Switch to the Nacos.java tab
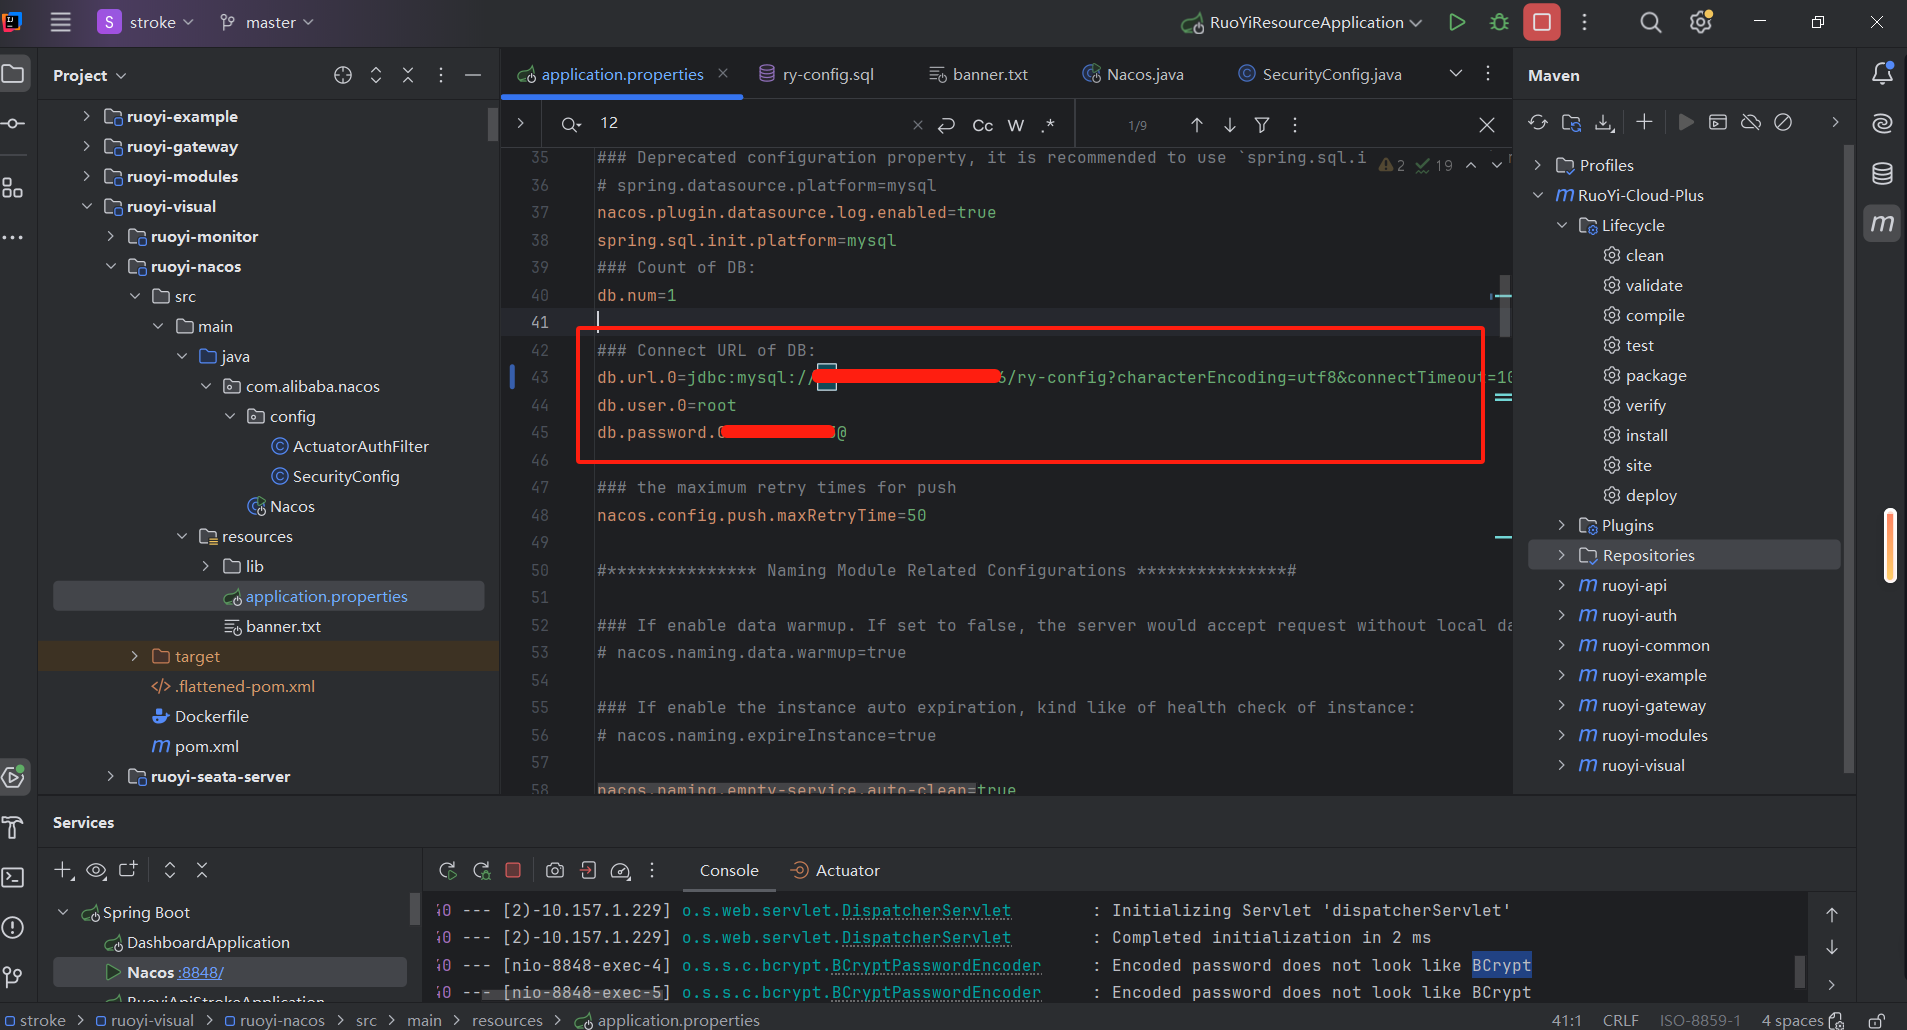Viewport: 1907px width, 1030px height. [1133, 74]
